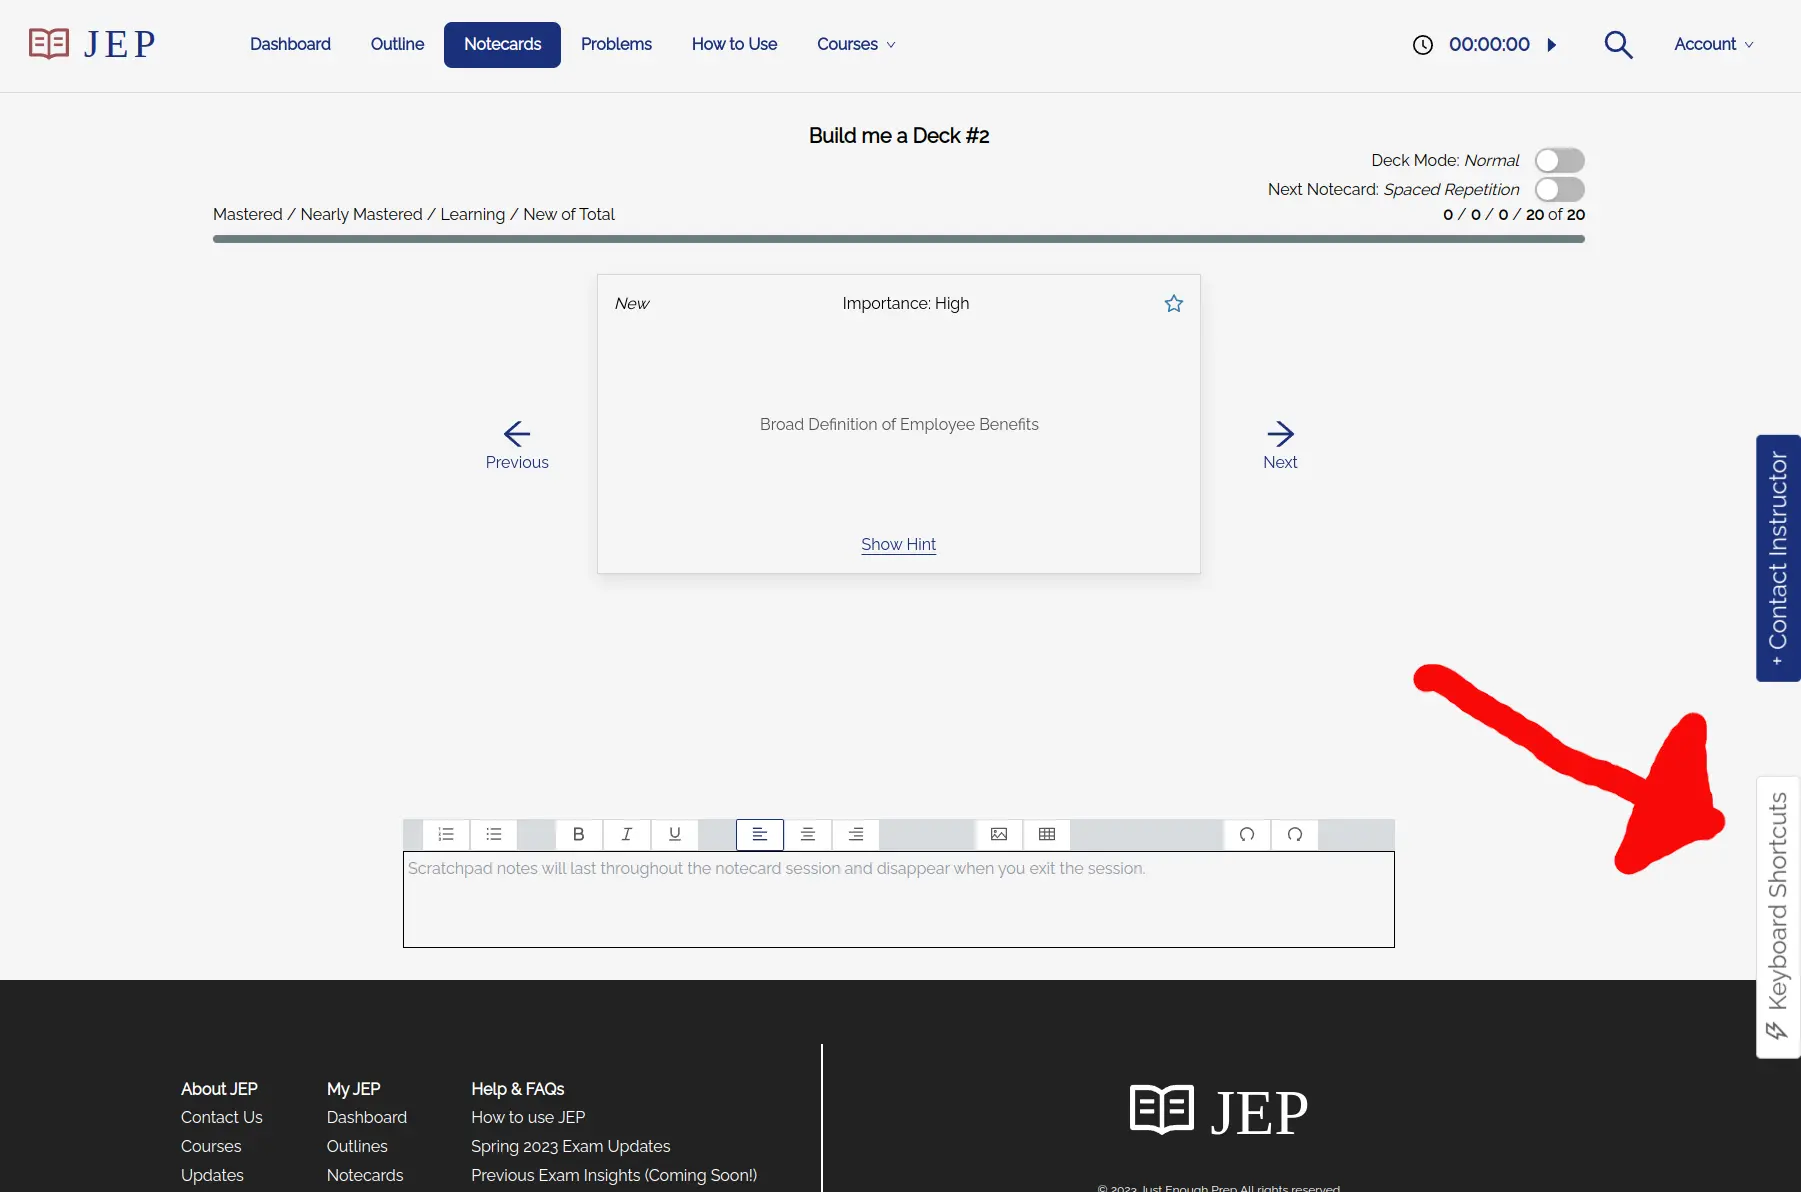Click the search magnifier icon
Viewport: 1801px width, 1192px height.
pos(1618,45)
